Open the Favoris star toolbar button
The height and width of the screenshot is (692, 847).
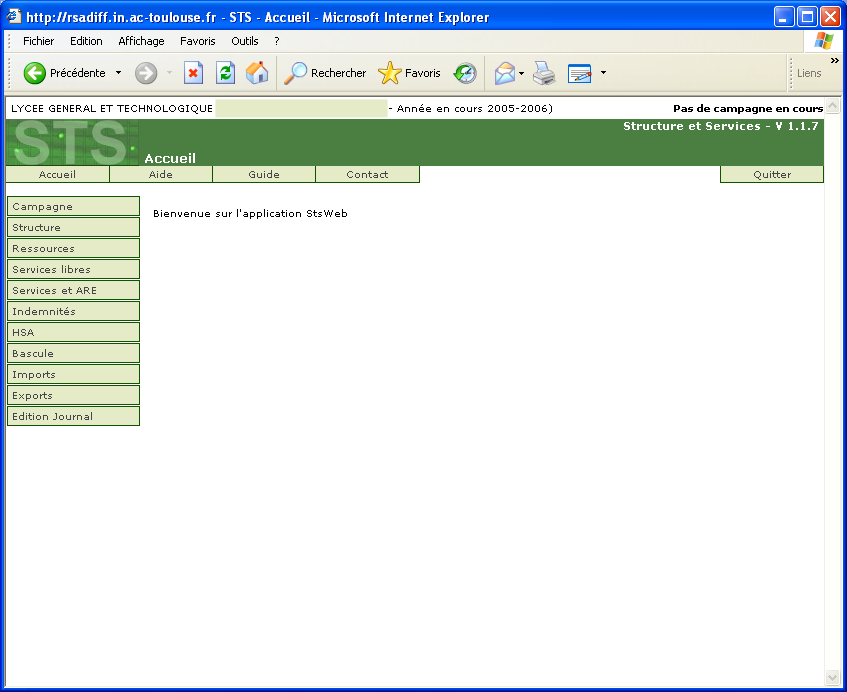point(409,73)
